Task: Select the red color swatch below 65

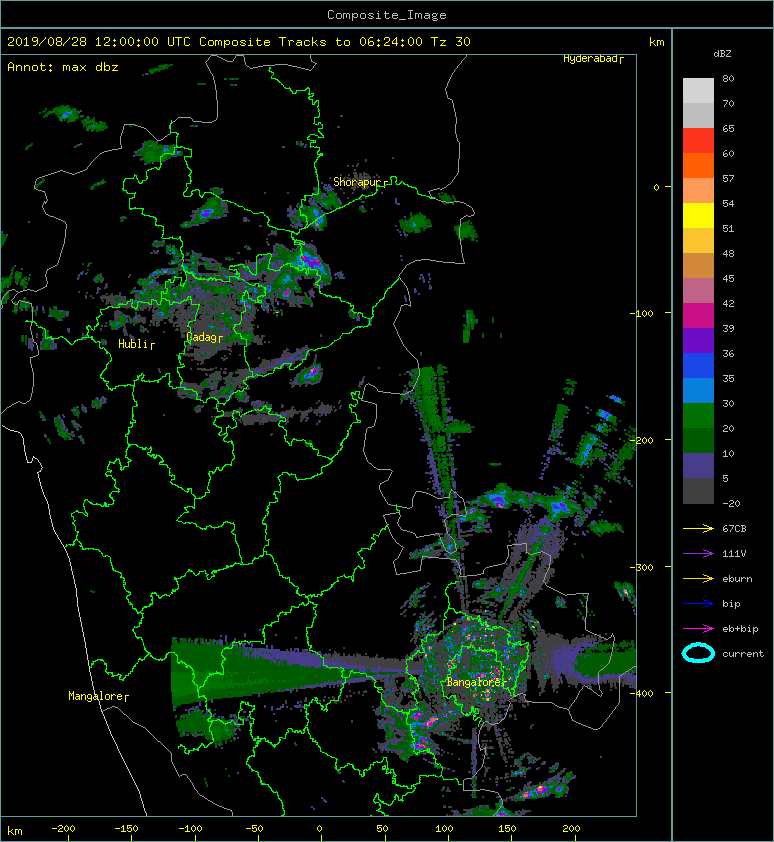Action: 698,141
